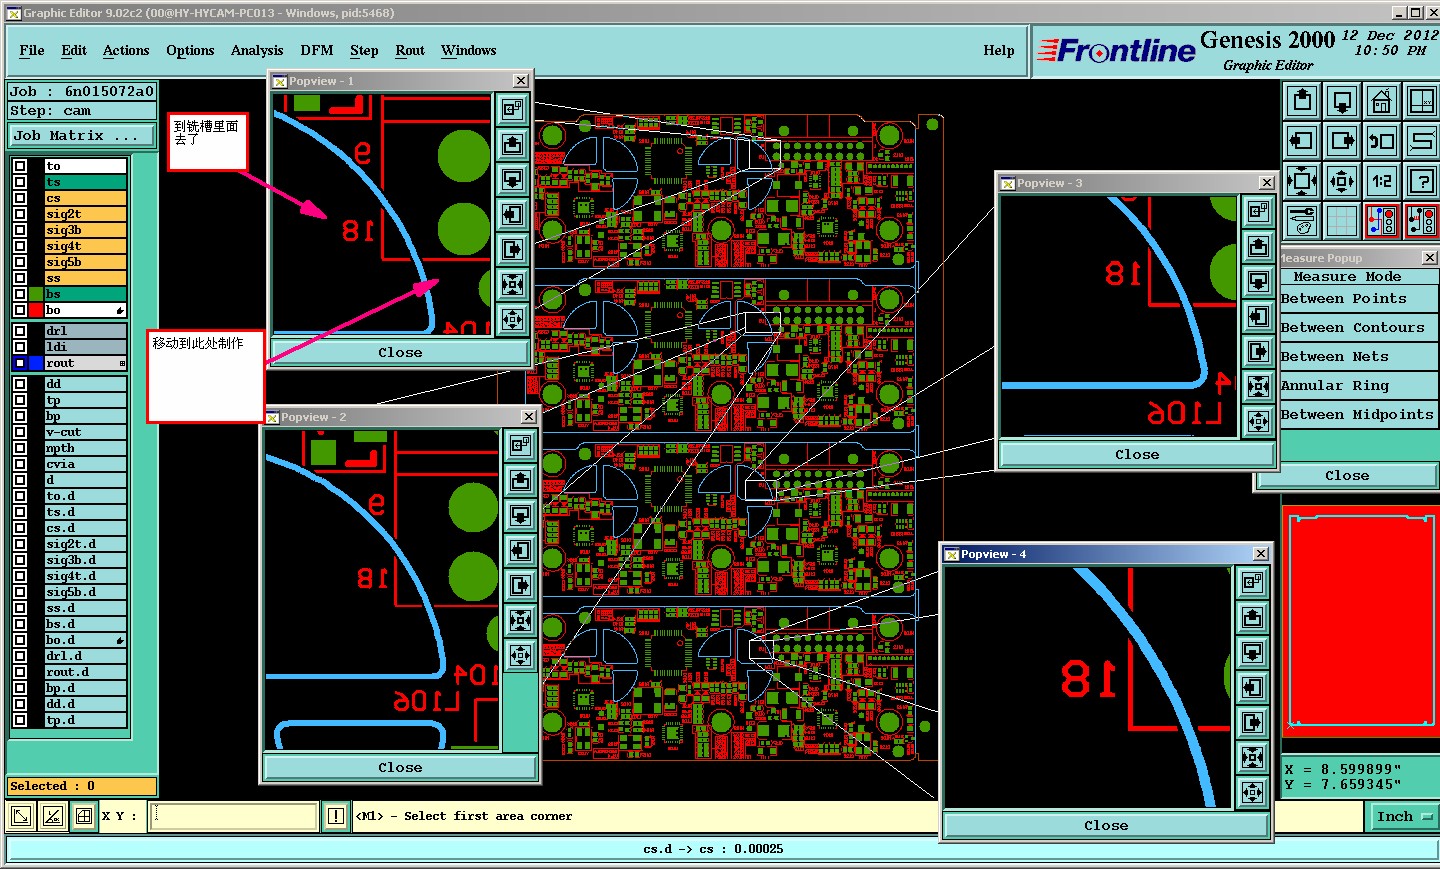Toggle checkbox for the 'v-cut' layer
The width and height of the screenshot is (1440, 869).
click(x=20, y=432)
